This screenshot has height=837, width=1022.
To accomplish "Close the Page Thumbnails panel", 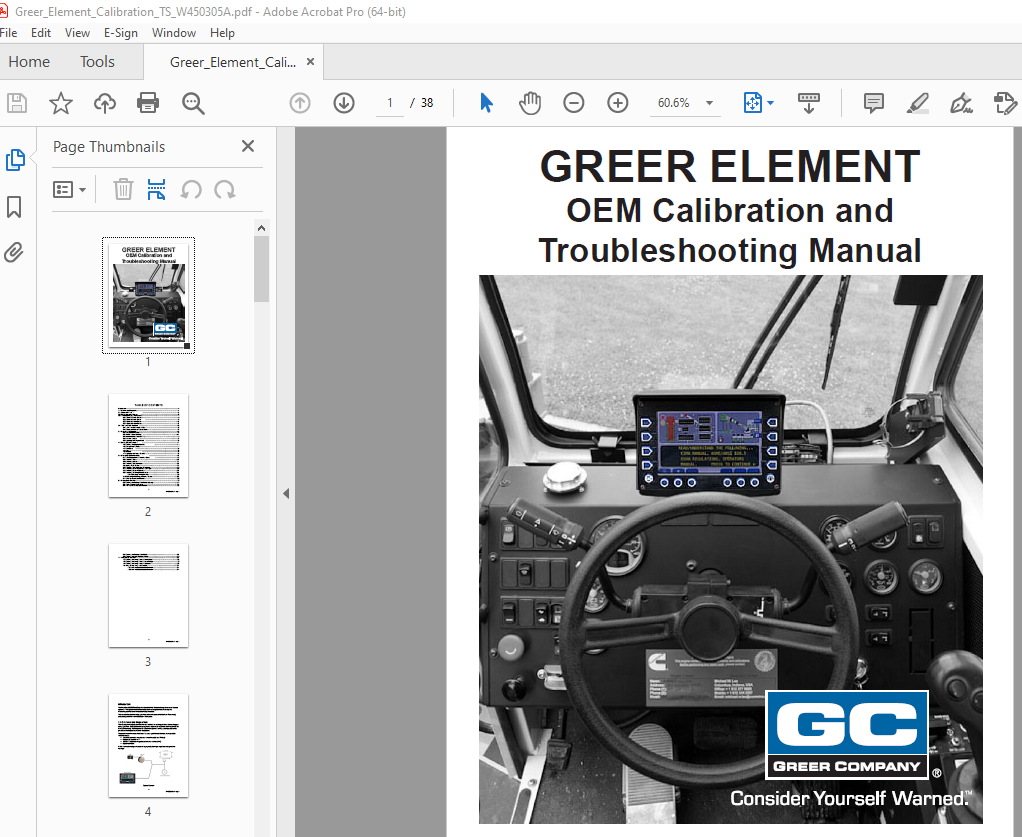I will (248, 146).
